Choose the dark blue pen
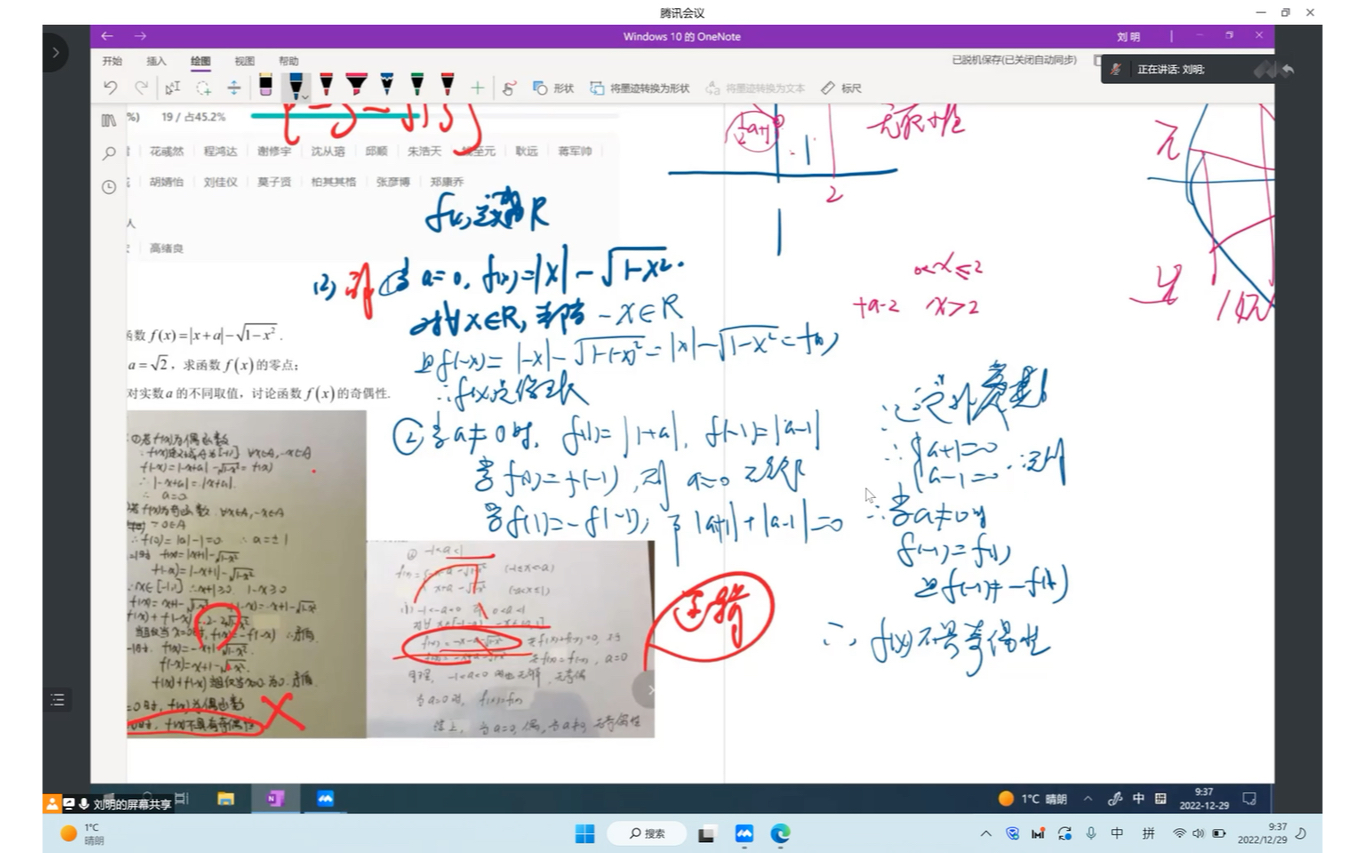The height and width of the screenshot is (853, 1365). click(x=387, y=85)
